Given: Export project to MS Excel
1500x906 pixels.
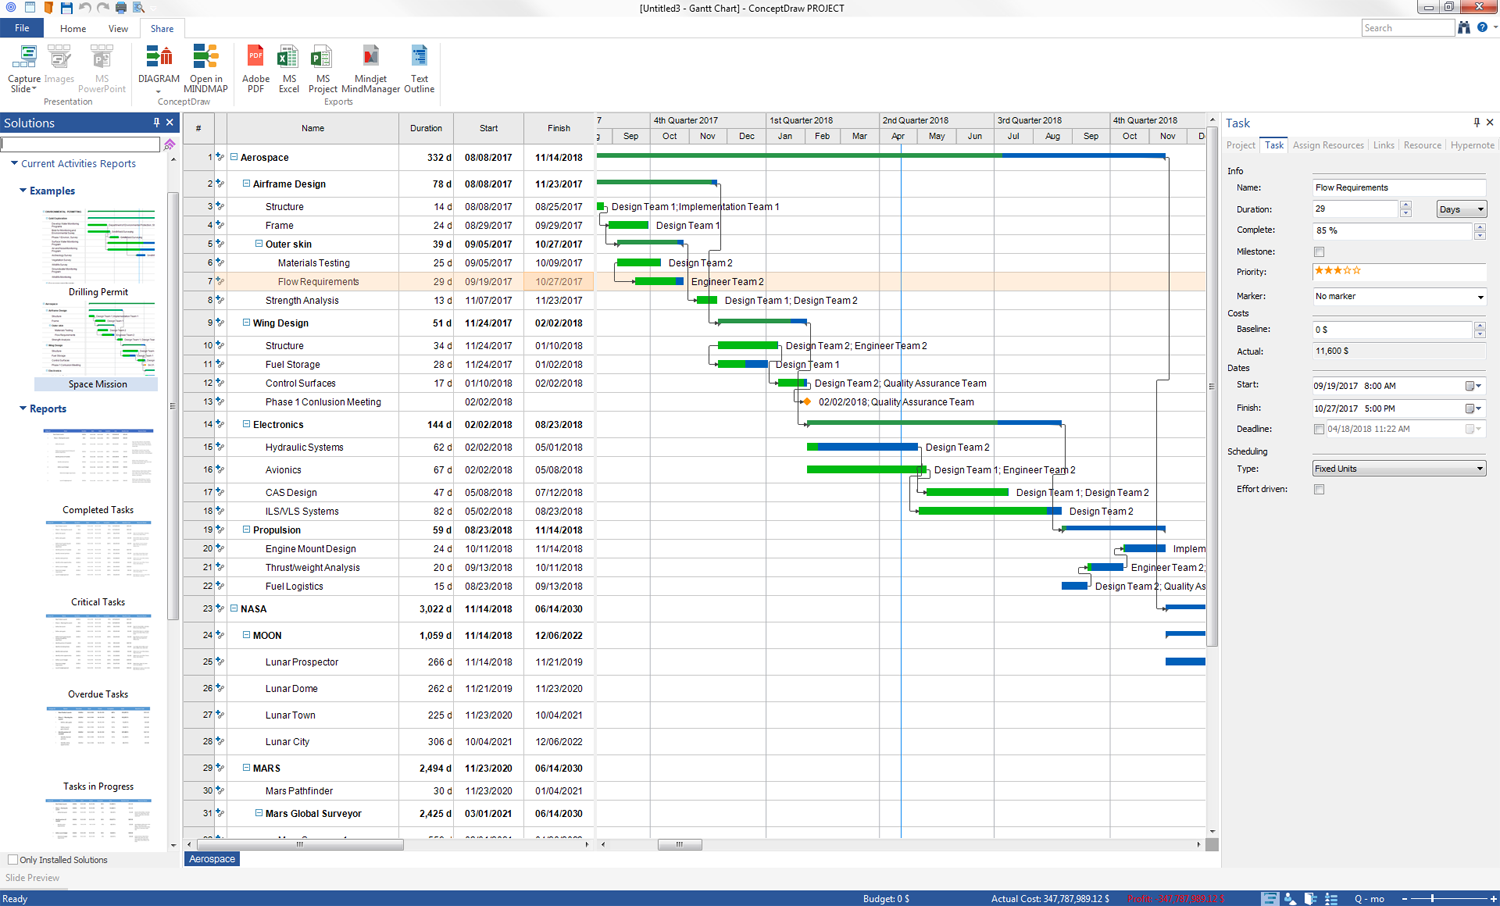Looking at the screenshot, I should tap(288, 62).
